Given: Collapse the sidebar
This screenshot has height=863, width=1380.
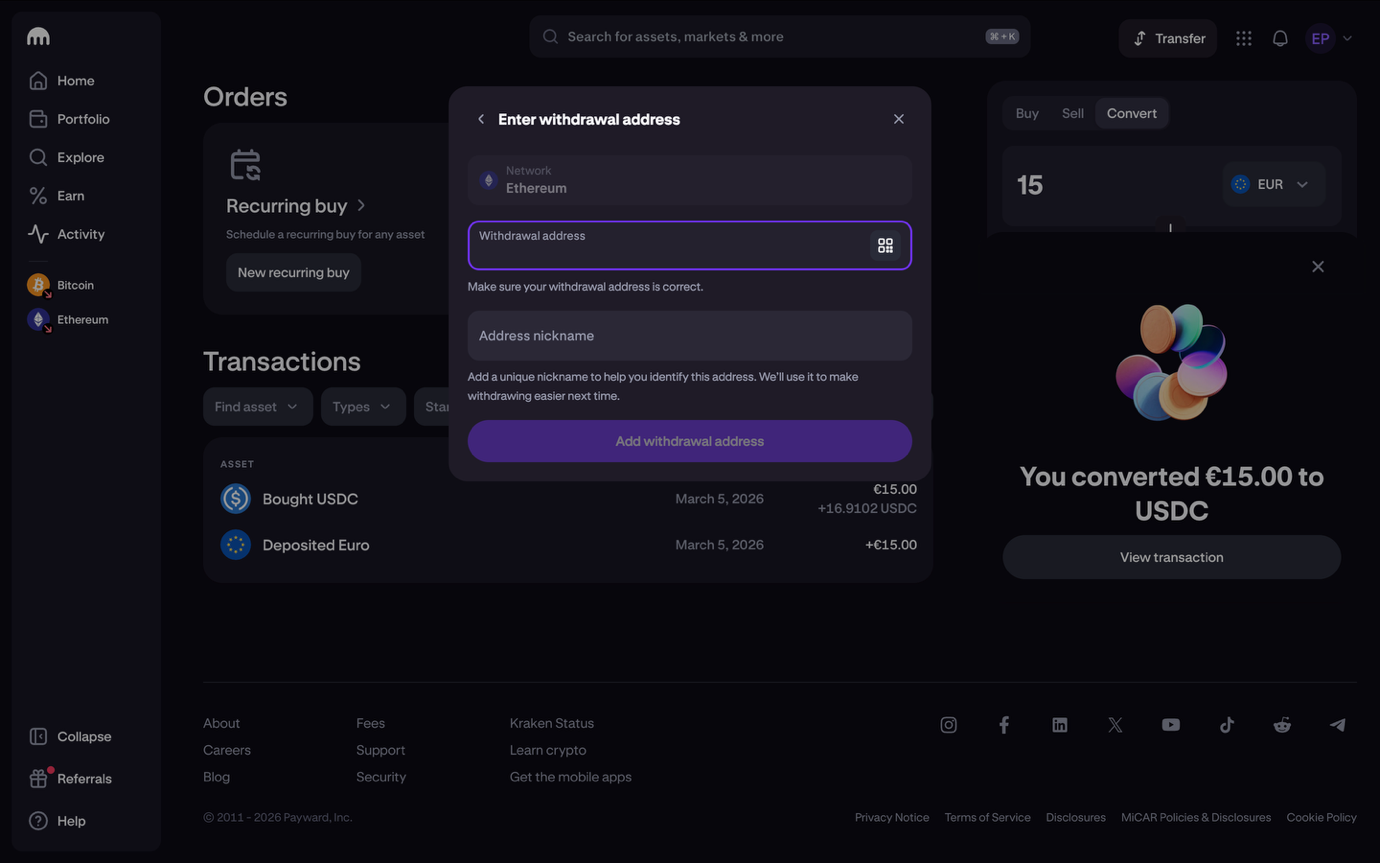Looking at the screenshot, I should (70, 737).
